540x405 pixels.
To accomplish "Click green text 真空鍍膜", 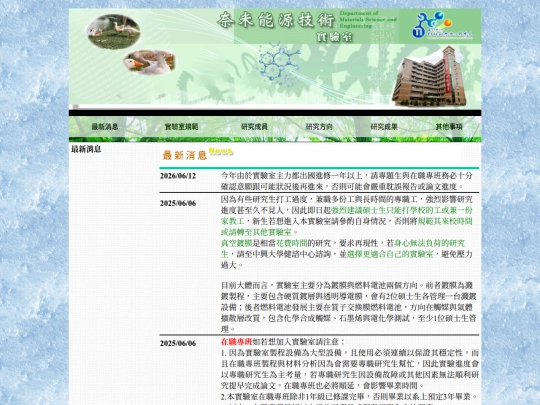I will [237, 243].
